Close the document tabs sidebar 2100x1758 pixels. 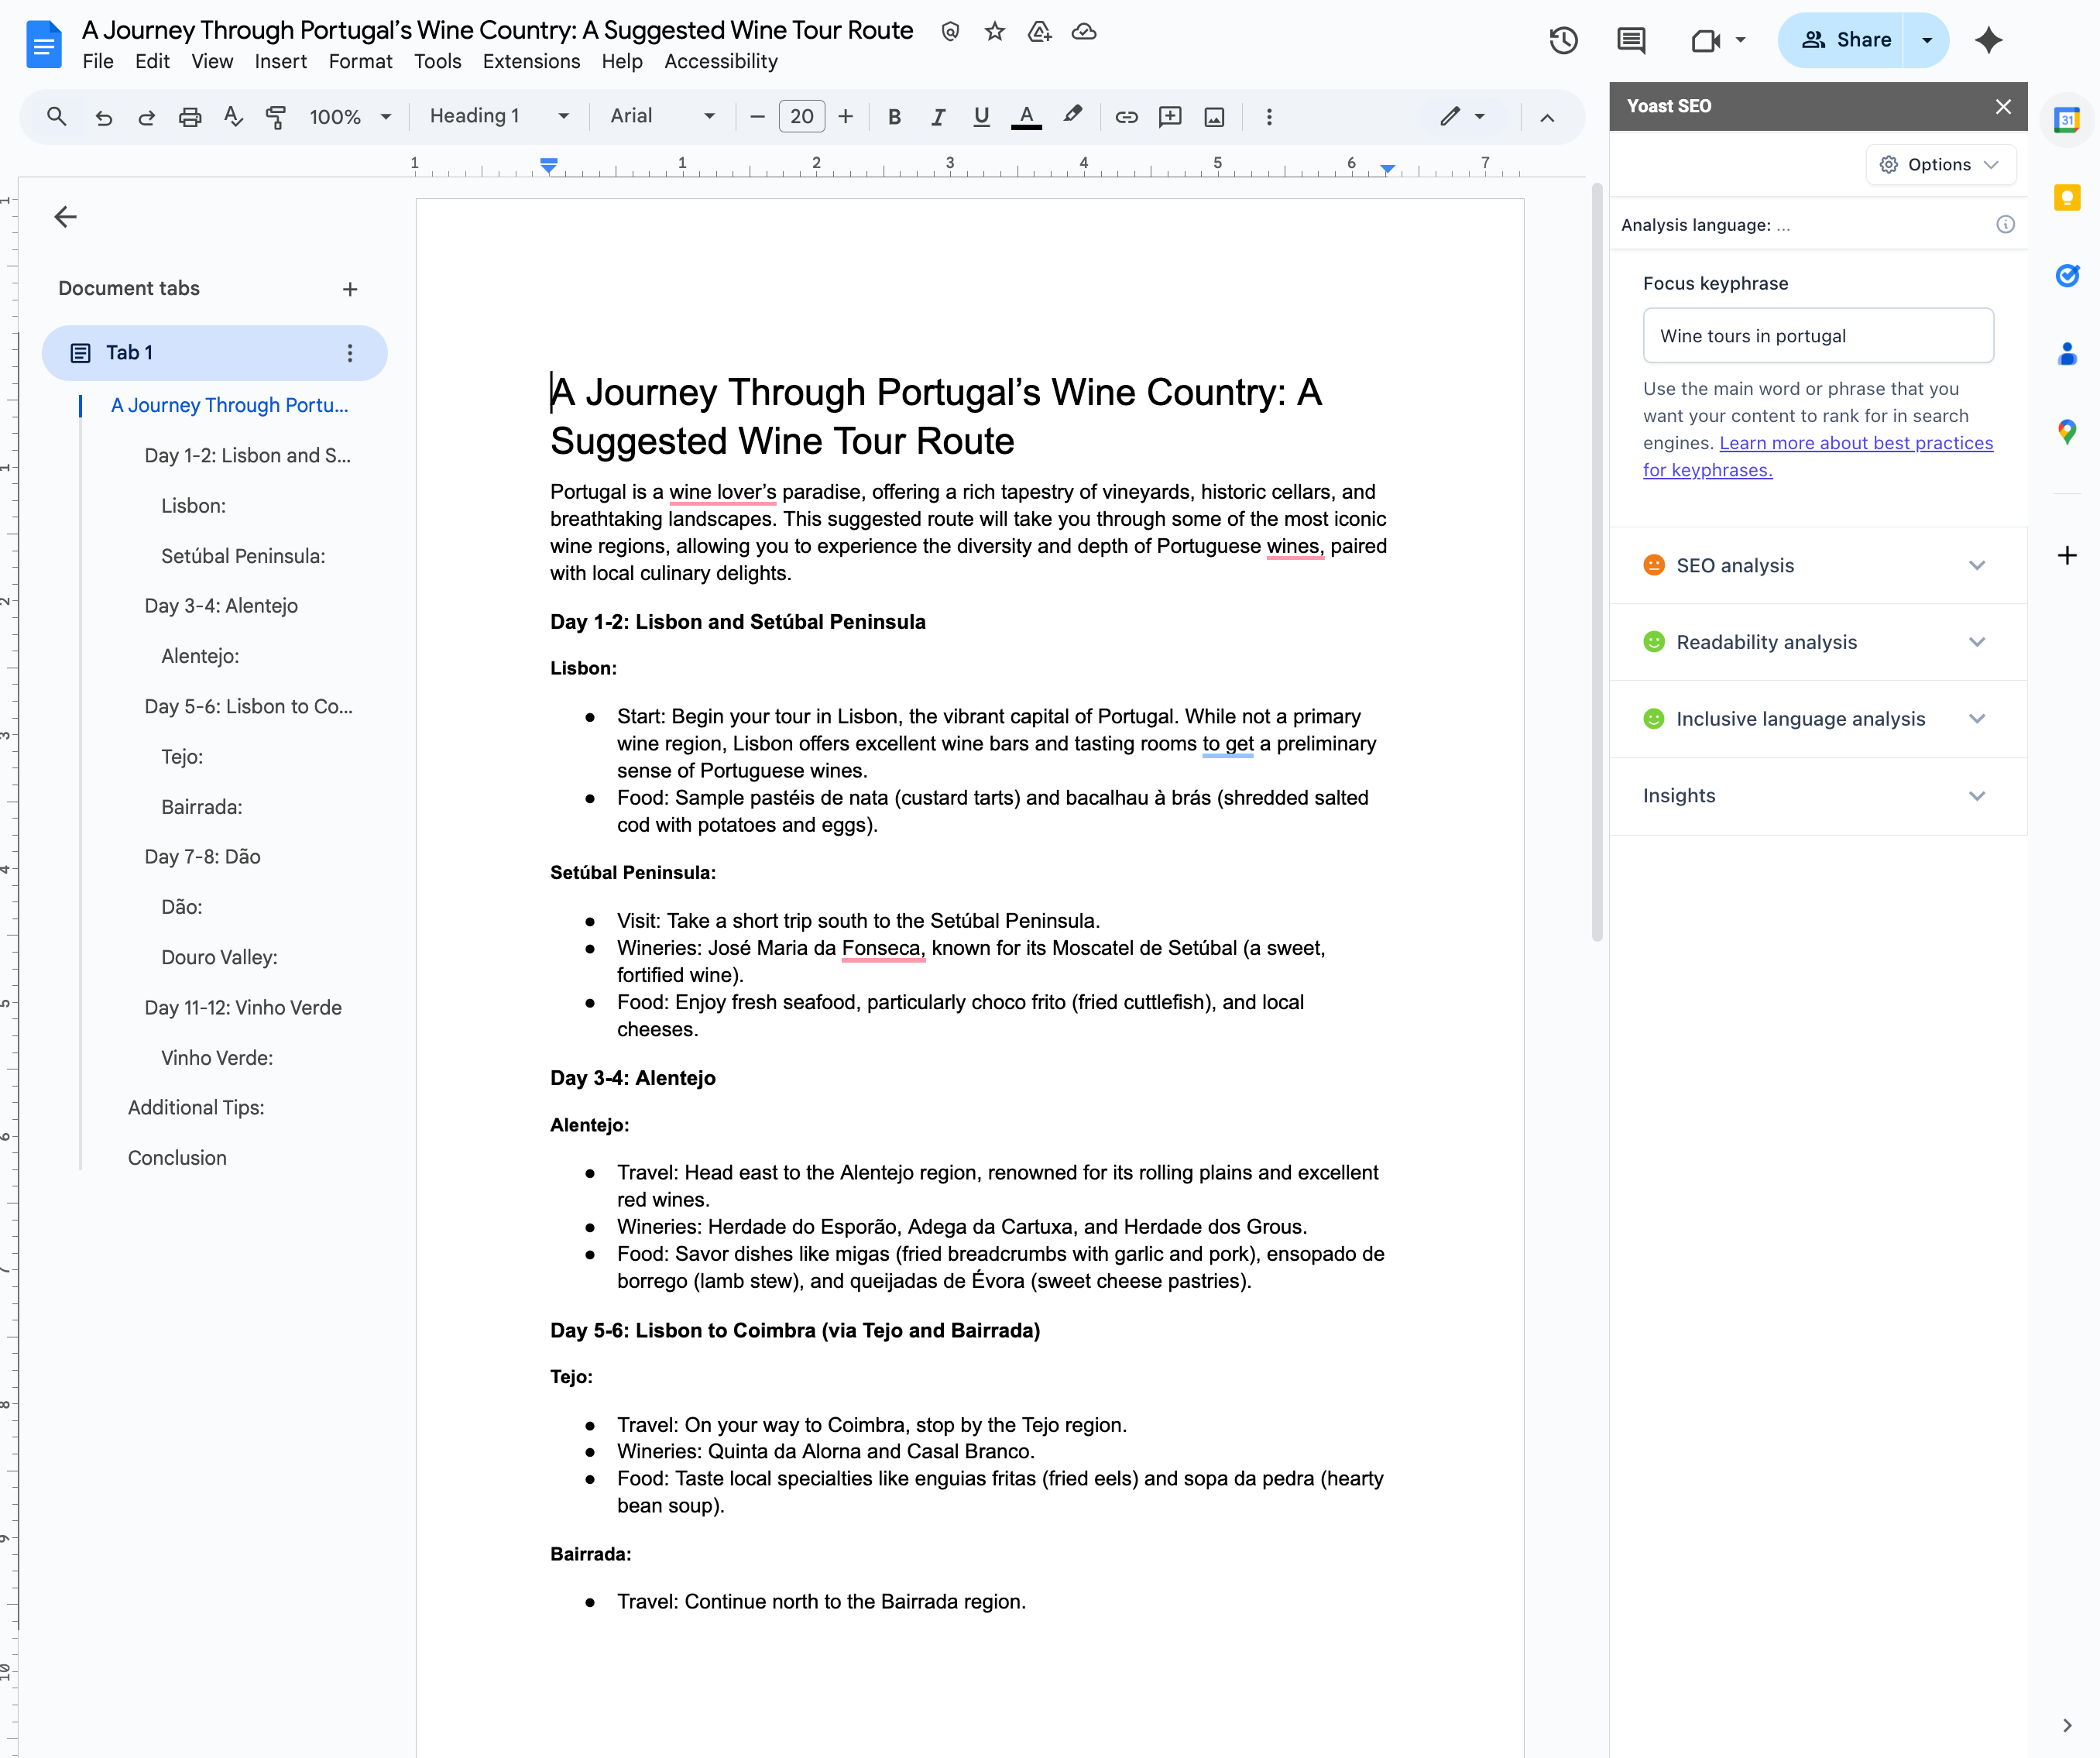(x=65, y=216)
